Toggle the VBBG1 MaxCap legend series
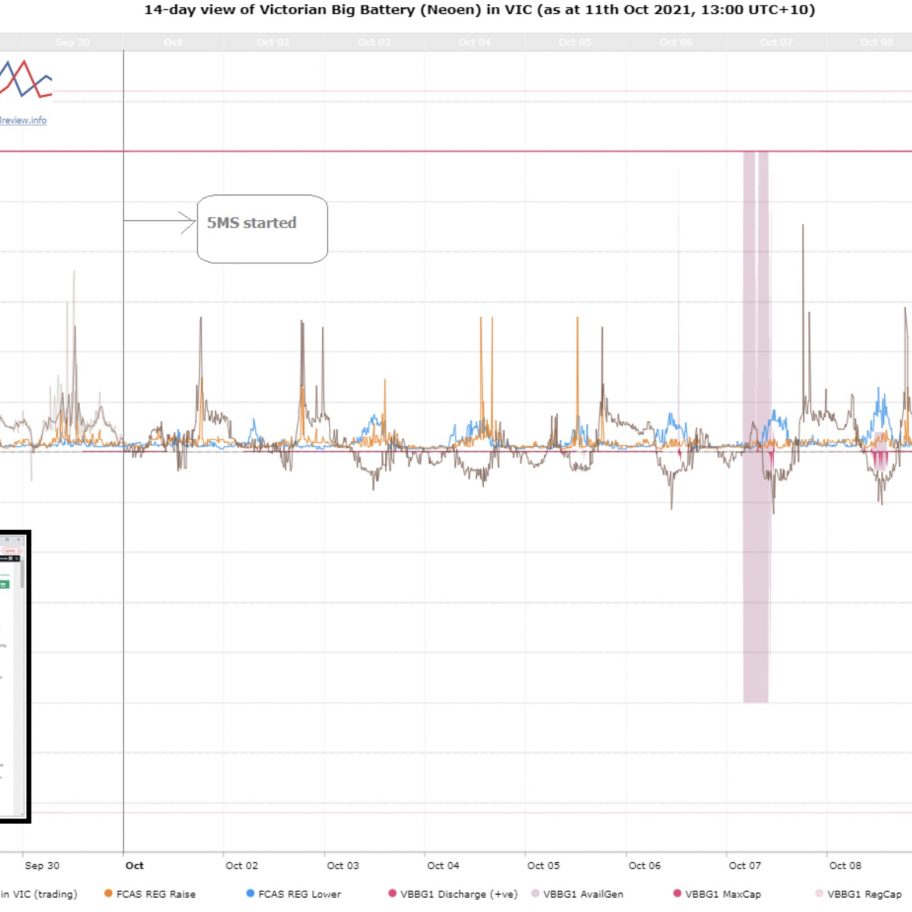 coord(717,894)
